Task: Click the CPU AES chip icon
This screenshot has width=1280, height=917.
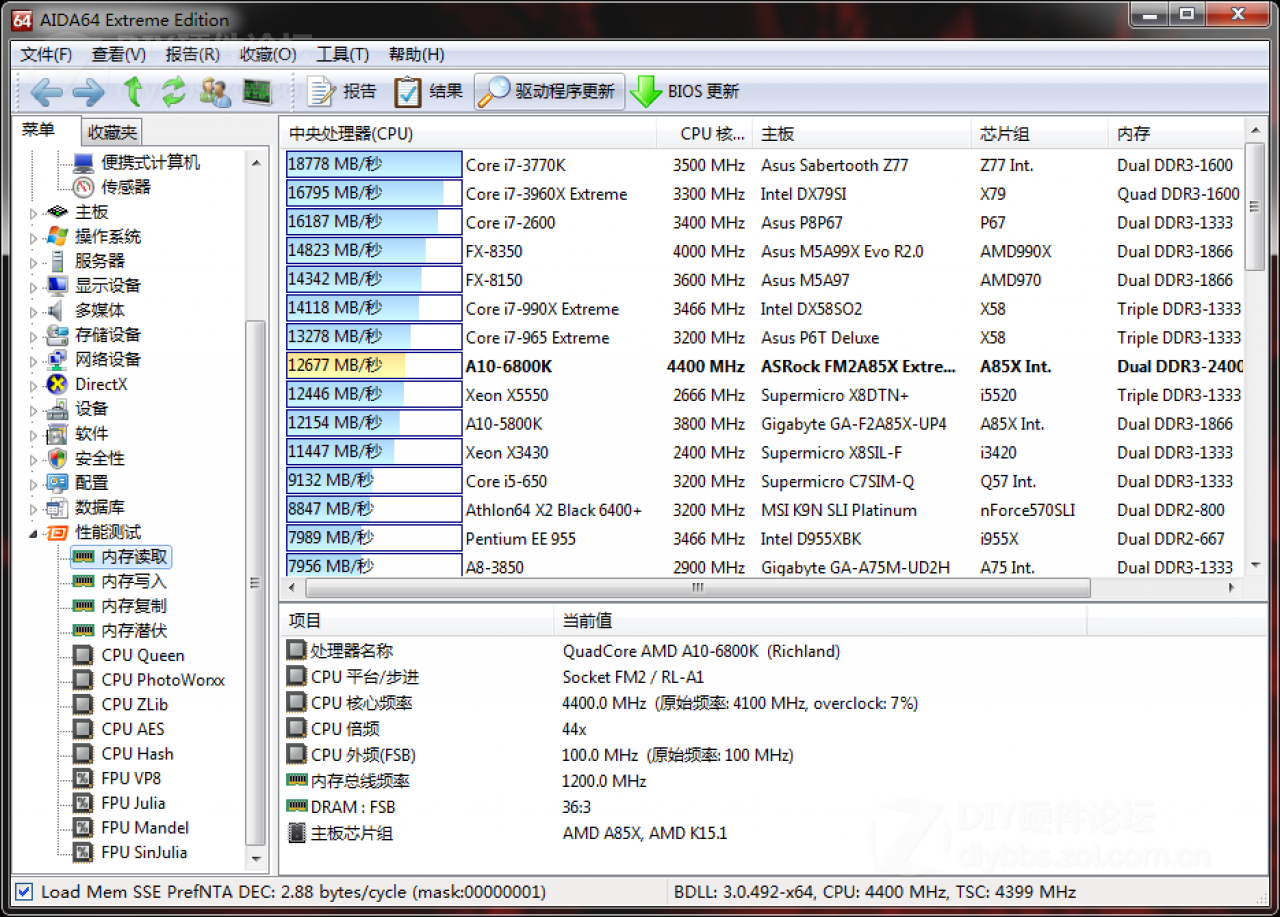Action: (x=84, y=729)
